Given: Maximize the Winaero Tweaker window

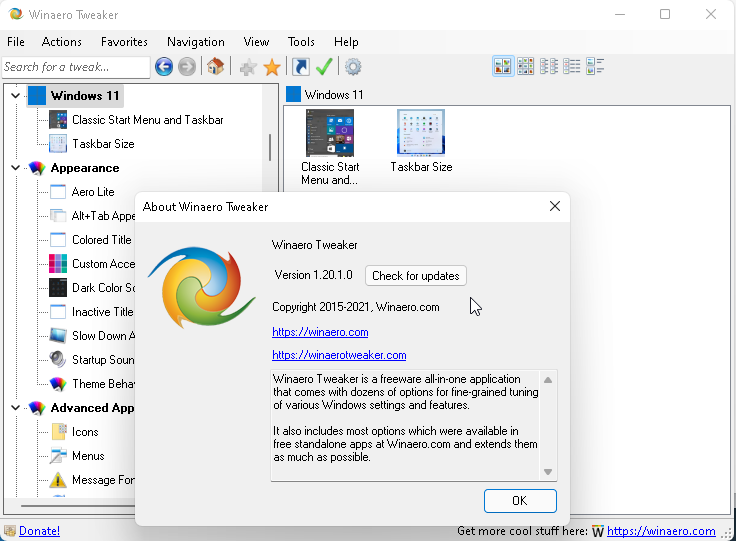Looking at the screenshot, I should coord(665,14).
